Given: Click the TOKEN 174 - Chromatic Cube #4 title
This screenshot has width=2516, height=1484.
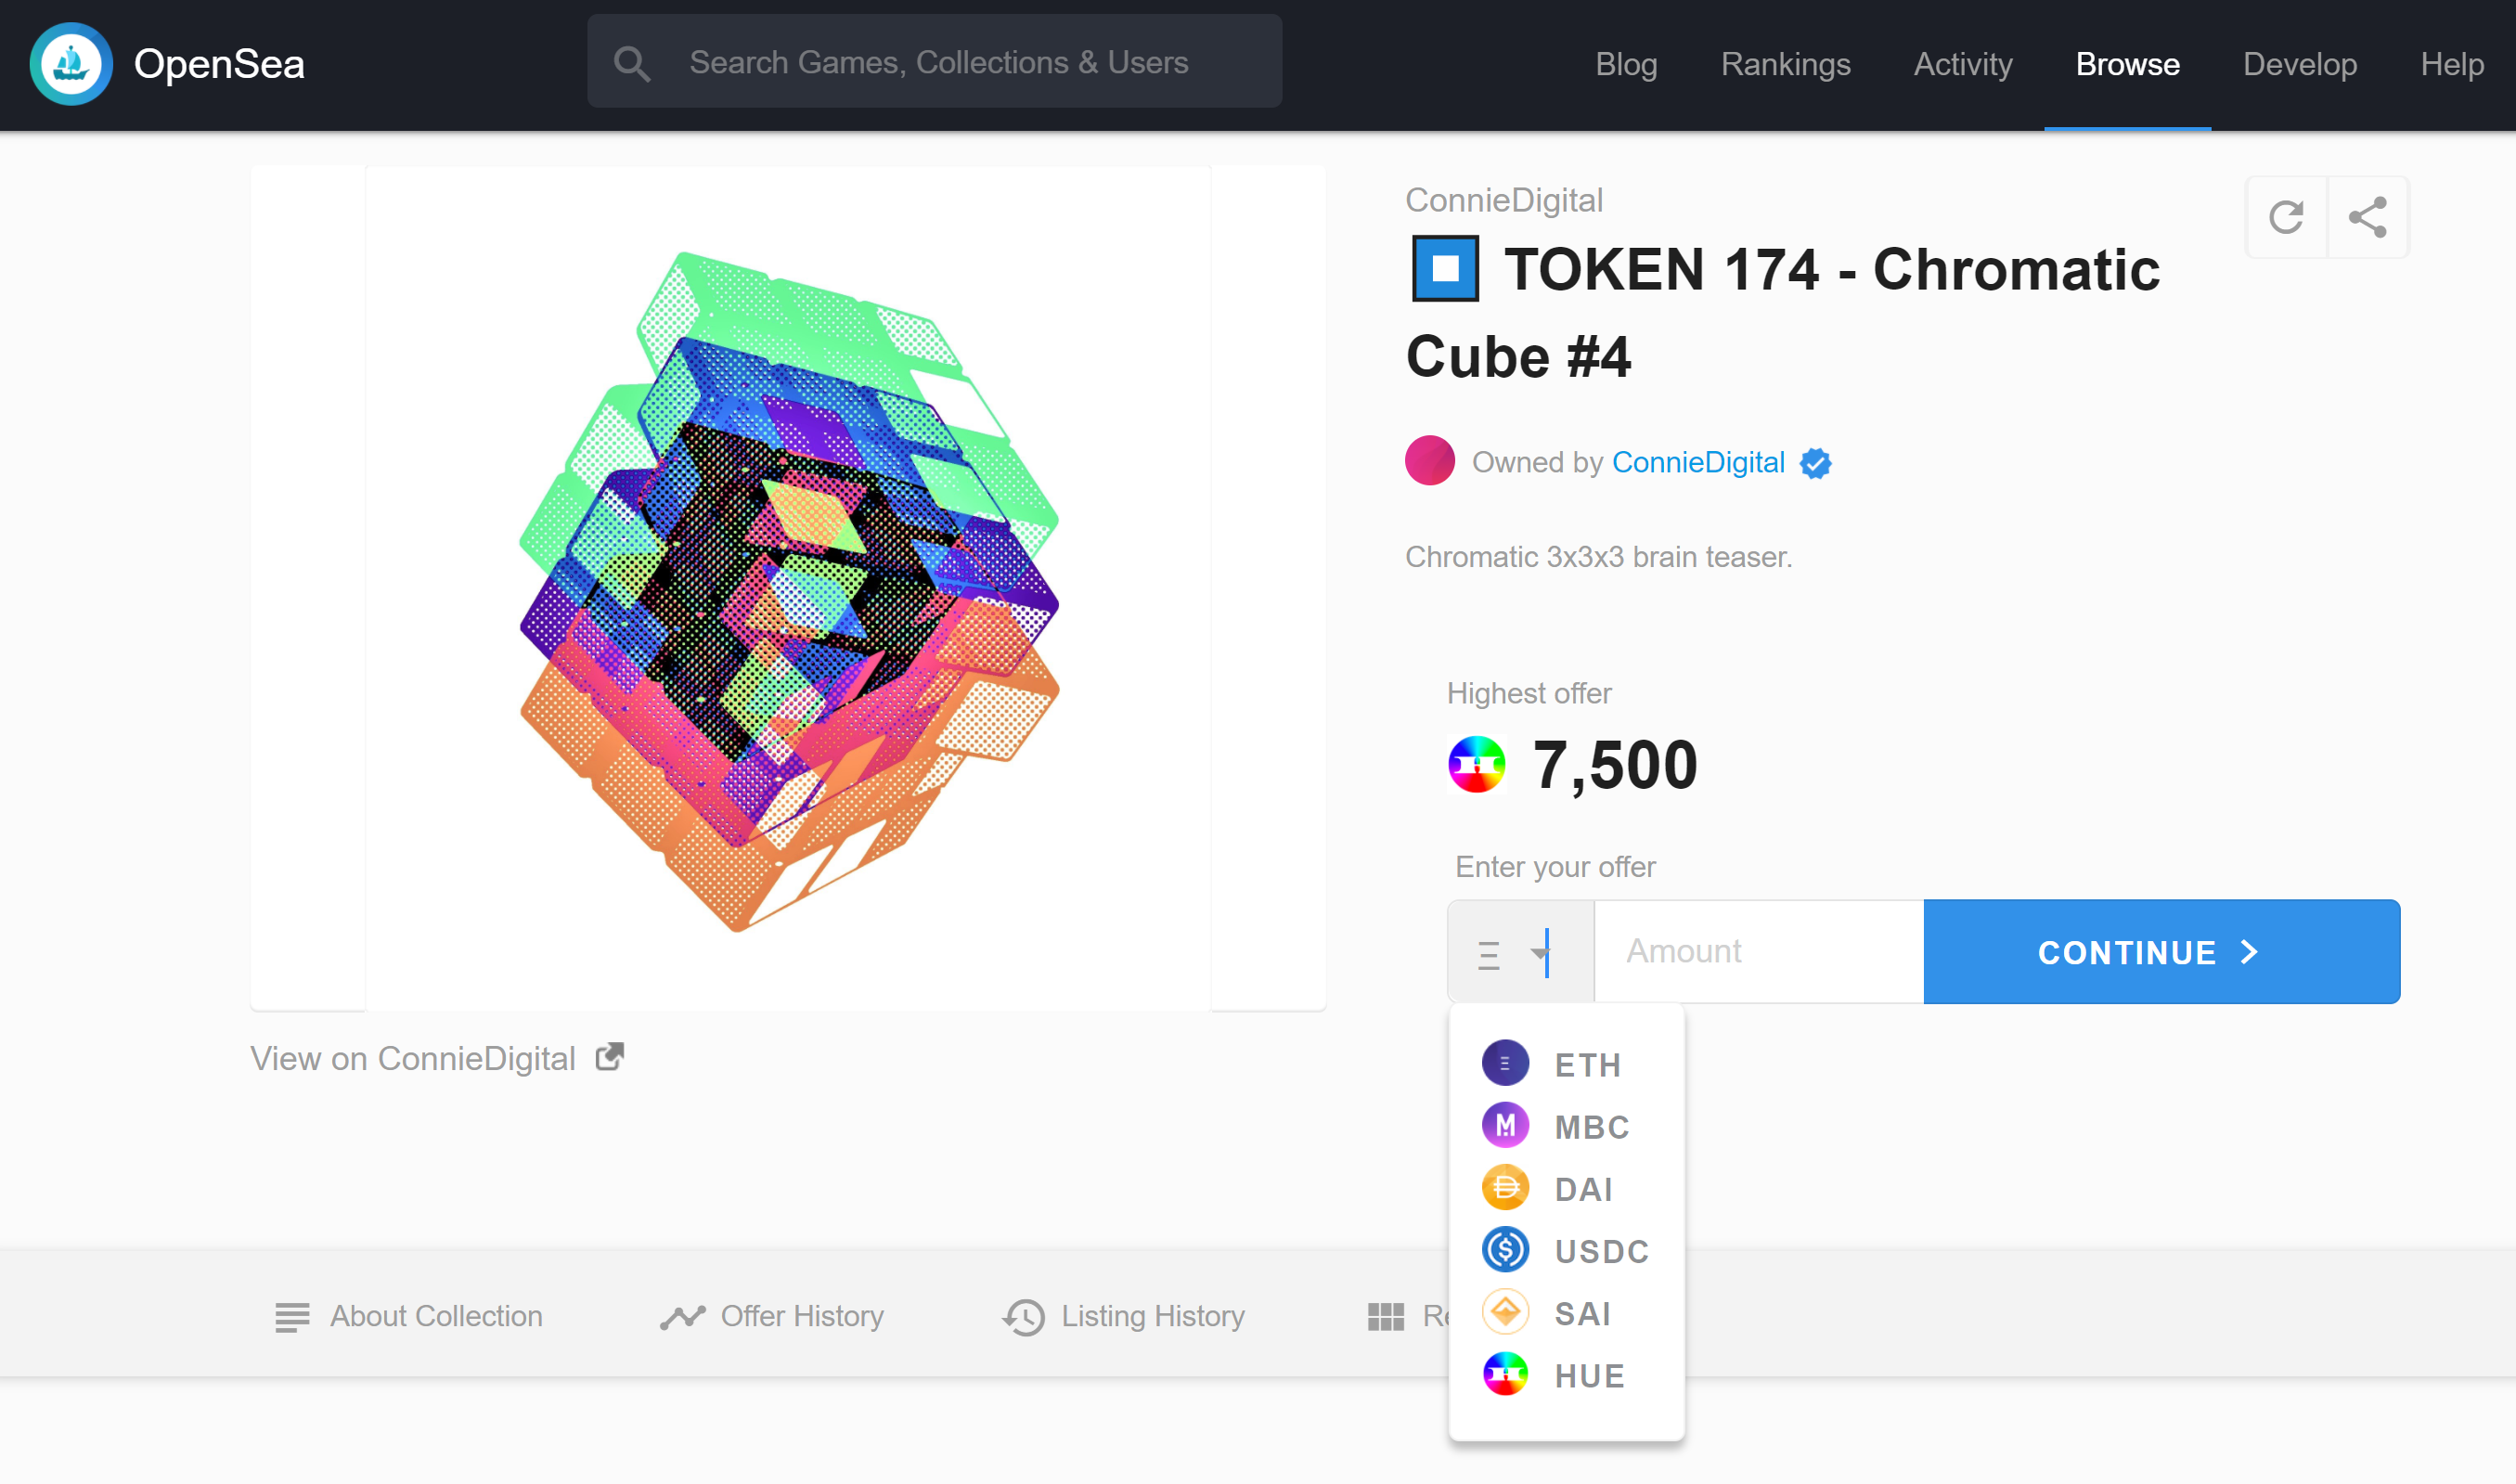Looking at the screenshot, I should [x=1783, y=312].
